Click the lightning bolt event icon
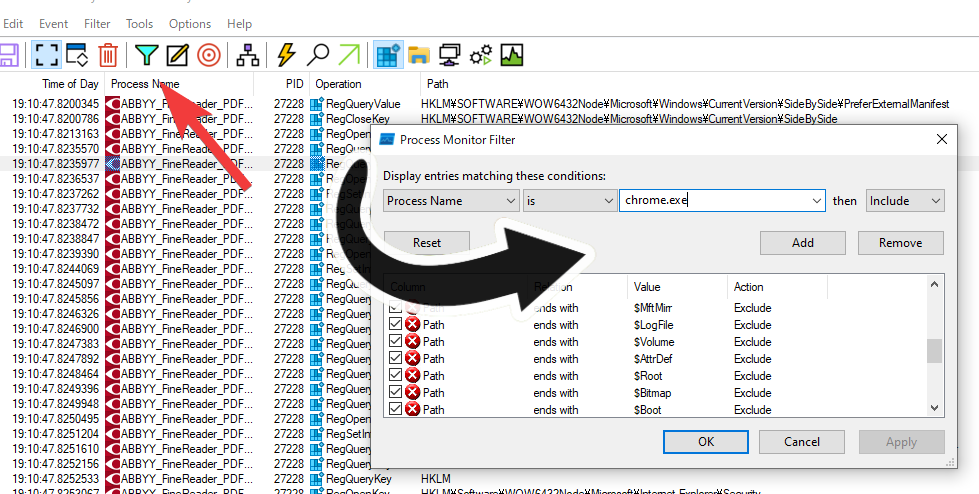 click(x=287, y=54)
